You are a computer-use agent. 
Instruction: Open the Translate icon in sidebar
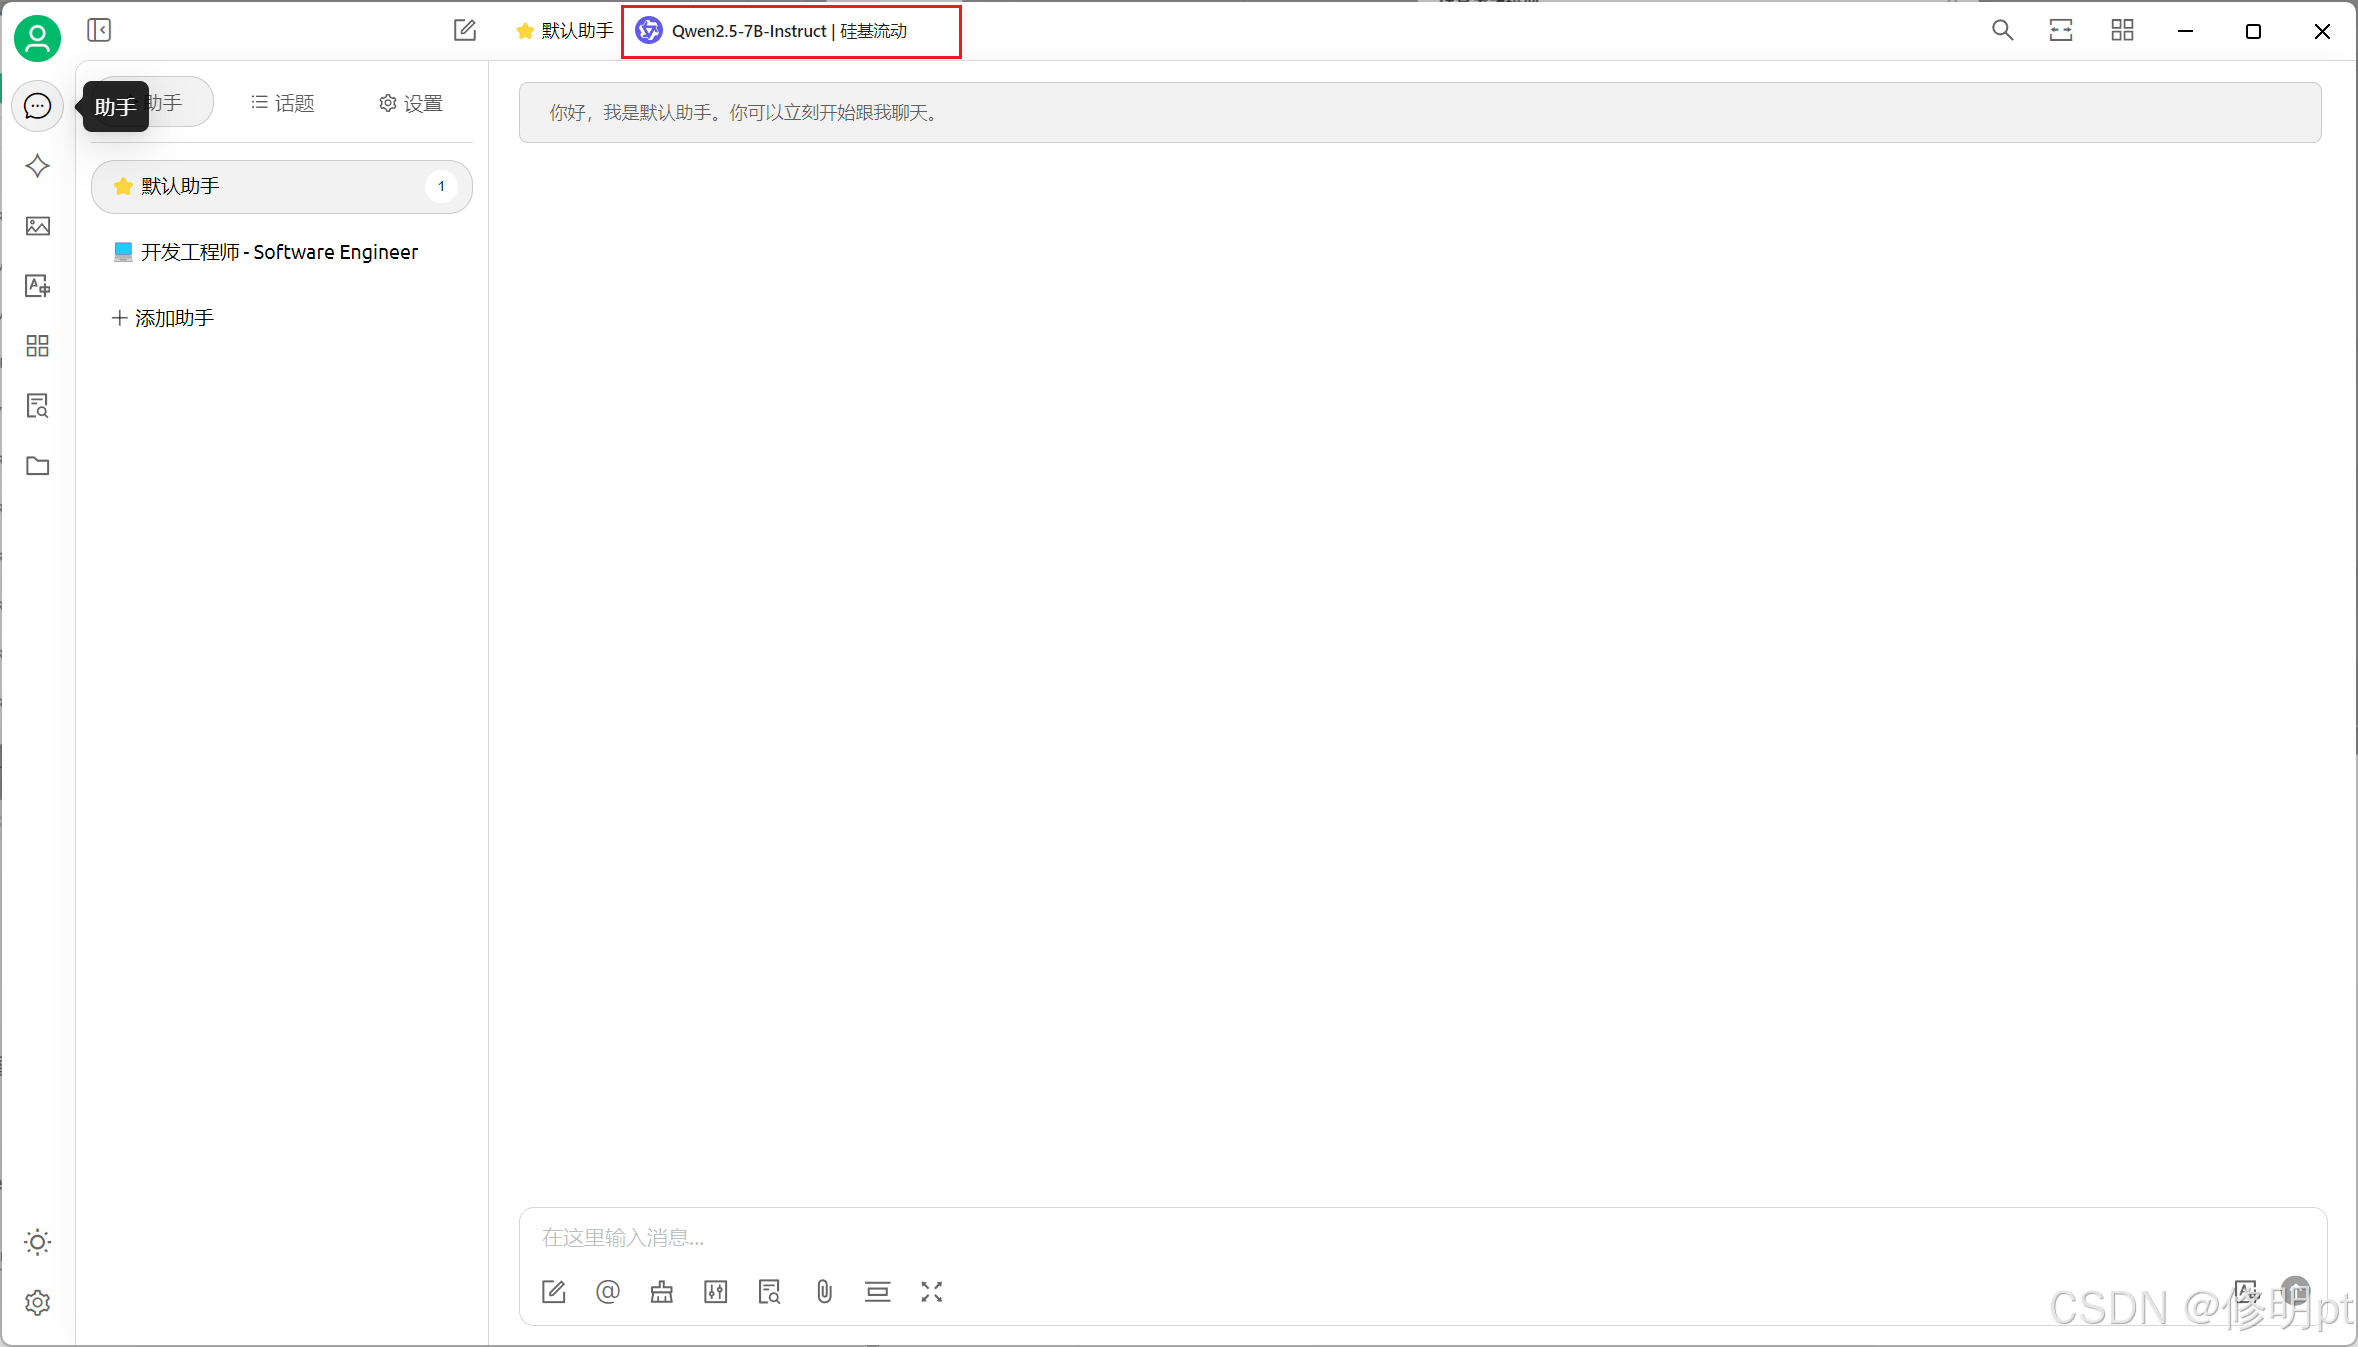pos(37,286)
